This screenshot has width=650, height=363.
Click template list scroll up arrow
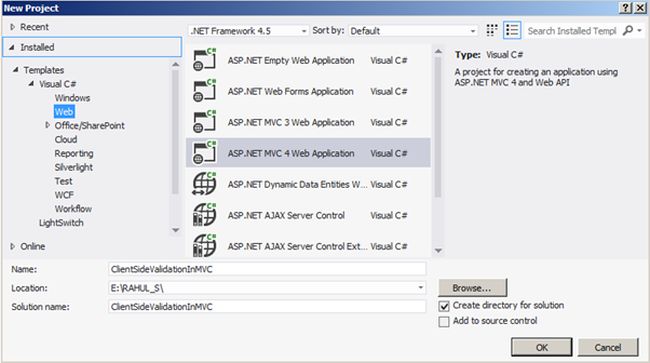tap(438, 51)
